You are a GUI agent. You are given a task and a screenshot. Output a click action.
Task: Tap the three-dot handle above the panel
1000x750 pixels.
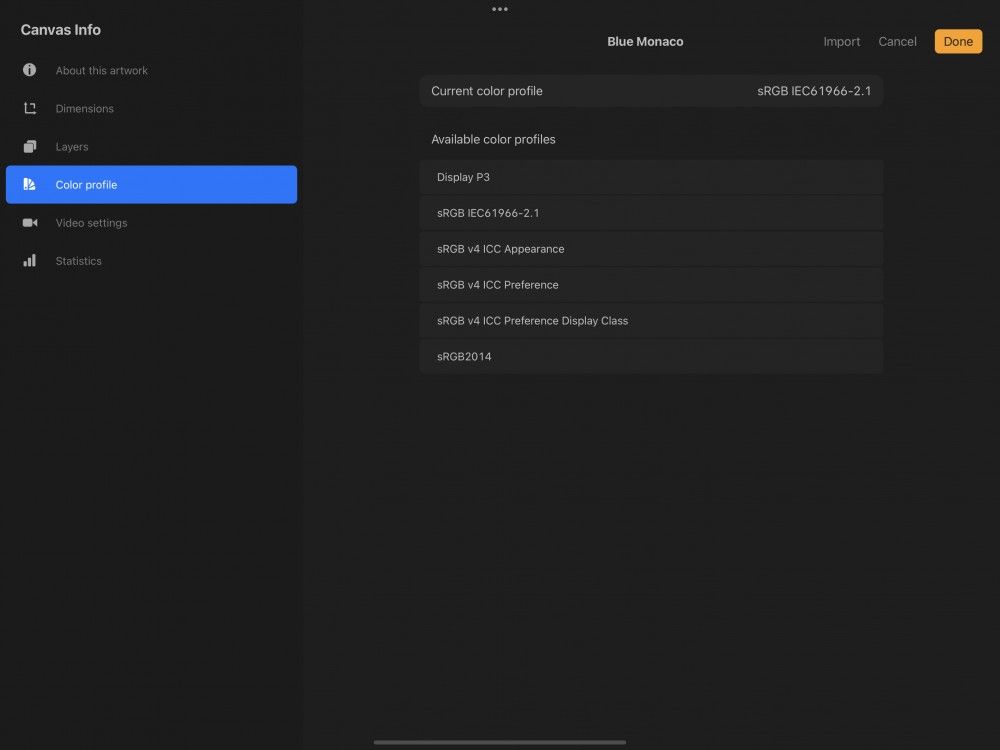pyautogui.click(x=500, y=9)
